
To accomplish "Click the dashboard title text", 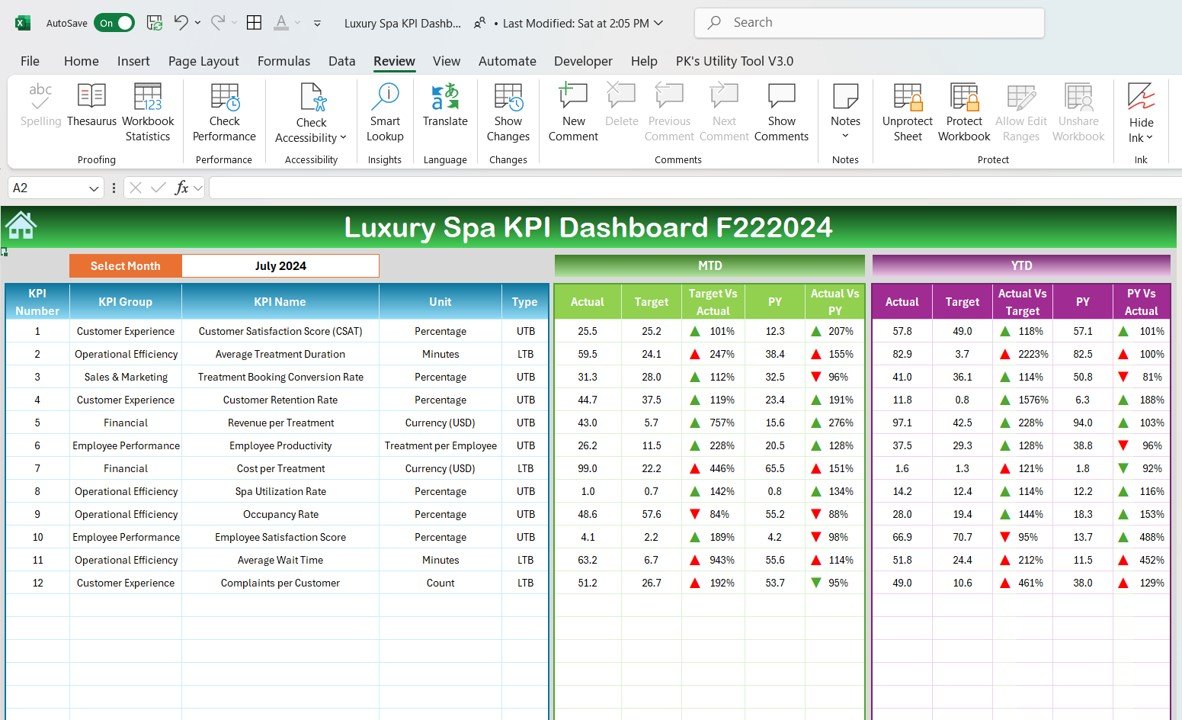I will [x=588, y=227].
